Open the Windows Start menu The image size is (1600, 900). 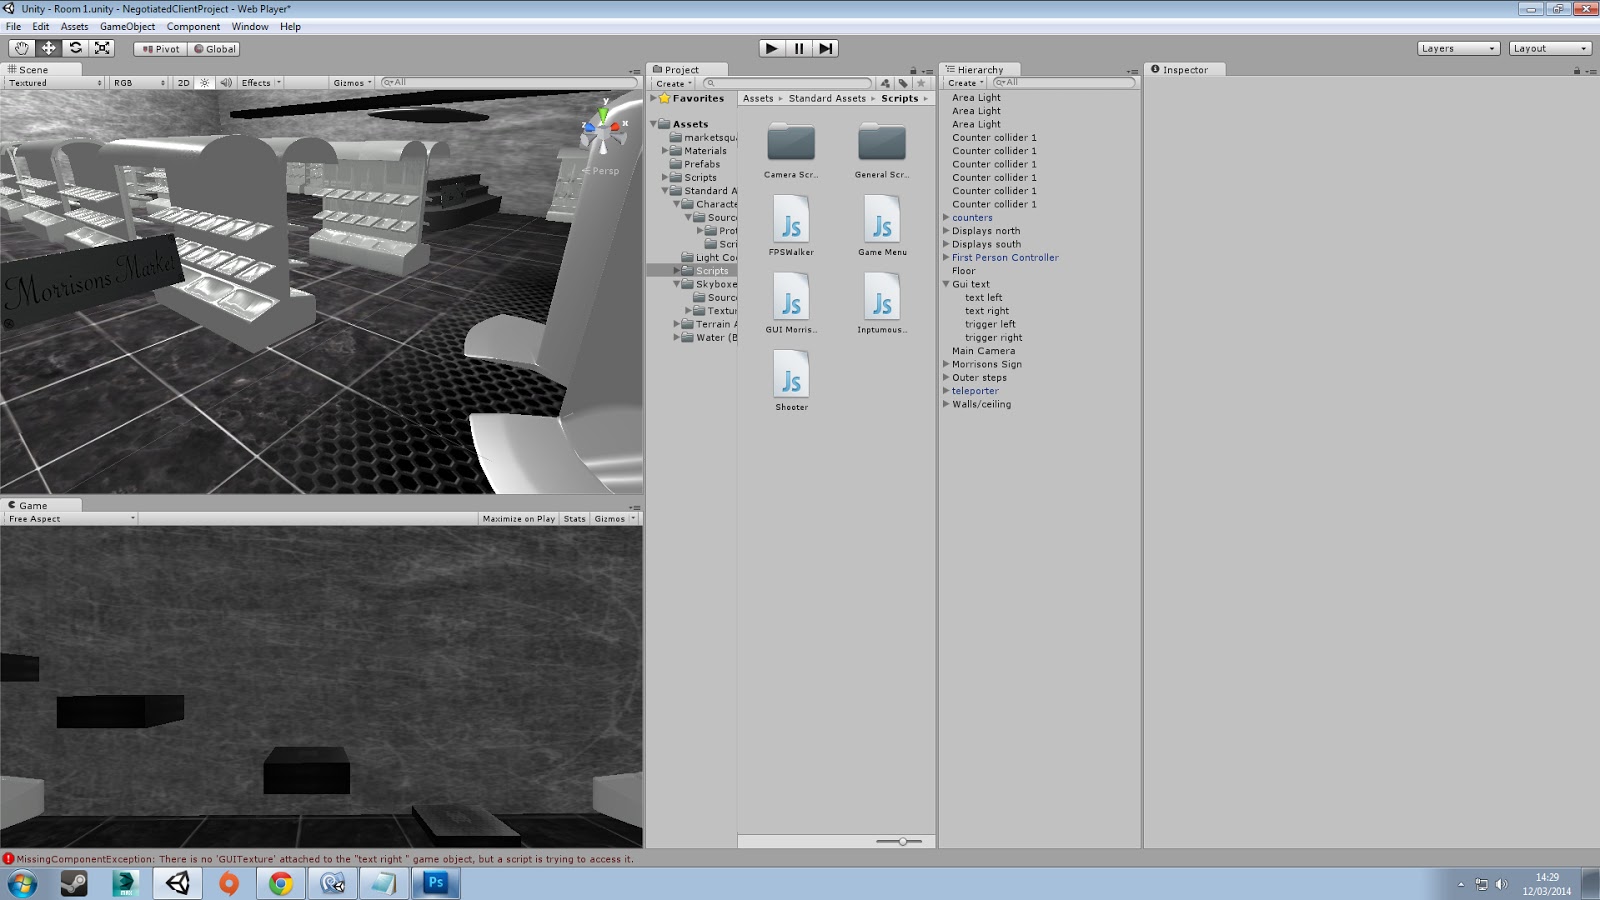coord(22,883)
